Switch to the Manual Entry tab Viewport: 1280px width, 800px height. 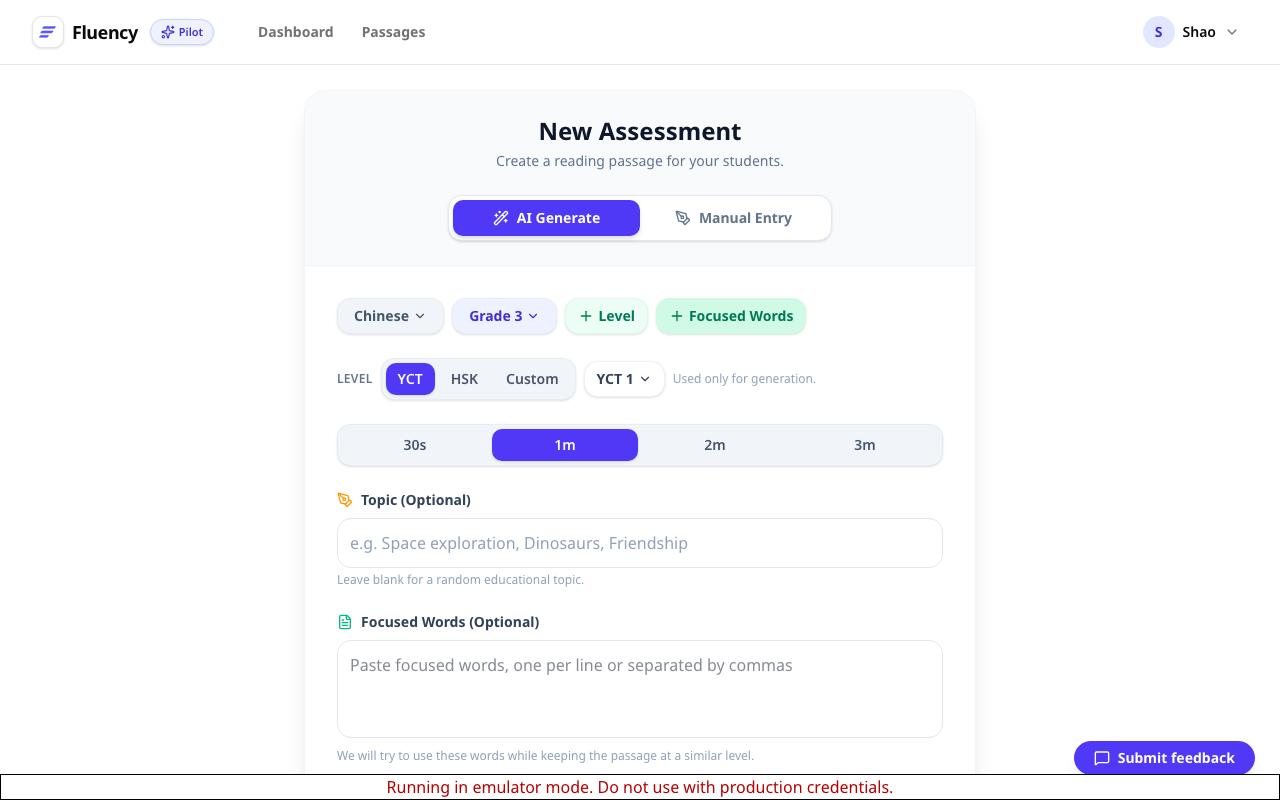tap(735, 217)
